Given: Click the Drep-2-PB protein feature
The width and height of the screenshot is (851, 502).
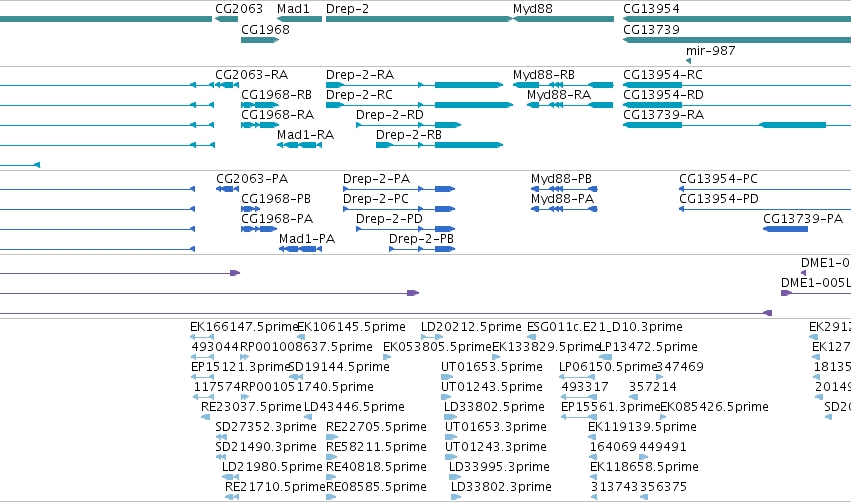Looking at the screenshot, I should click(422, 249).
